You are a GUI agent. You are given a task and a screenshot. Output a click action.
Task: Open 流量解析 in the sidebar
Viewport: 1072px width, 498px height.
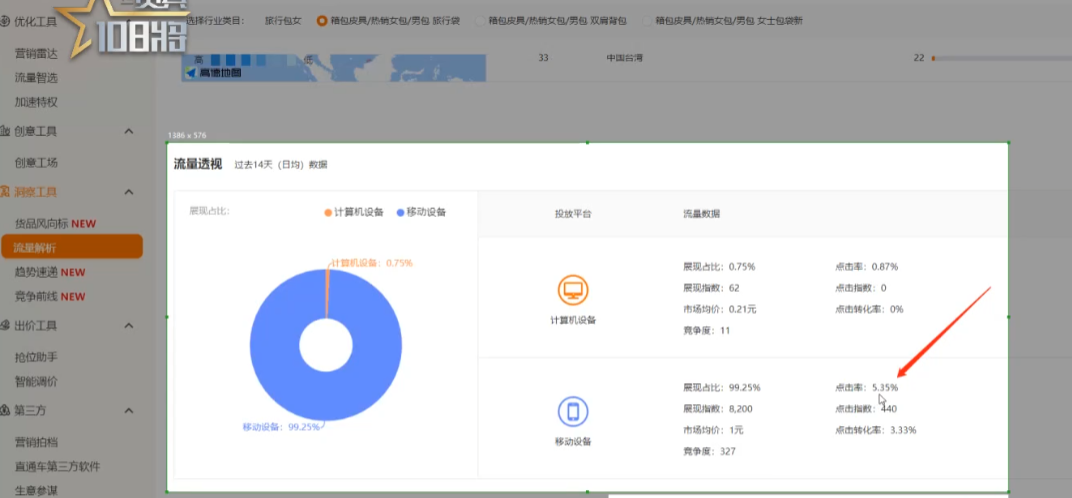[x=36, y=247]
